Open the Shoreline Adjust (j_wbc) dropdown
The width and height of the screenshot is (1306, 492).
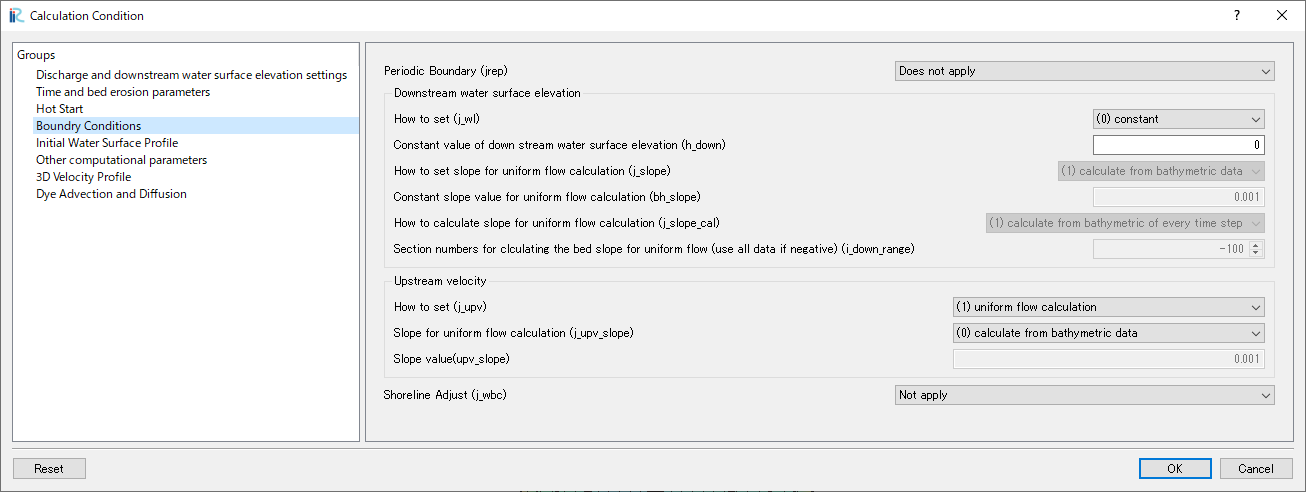1084,395
